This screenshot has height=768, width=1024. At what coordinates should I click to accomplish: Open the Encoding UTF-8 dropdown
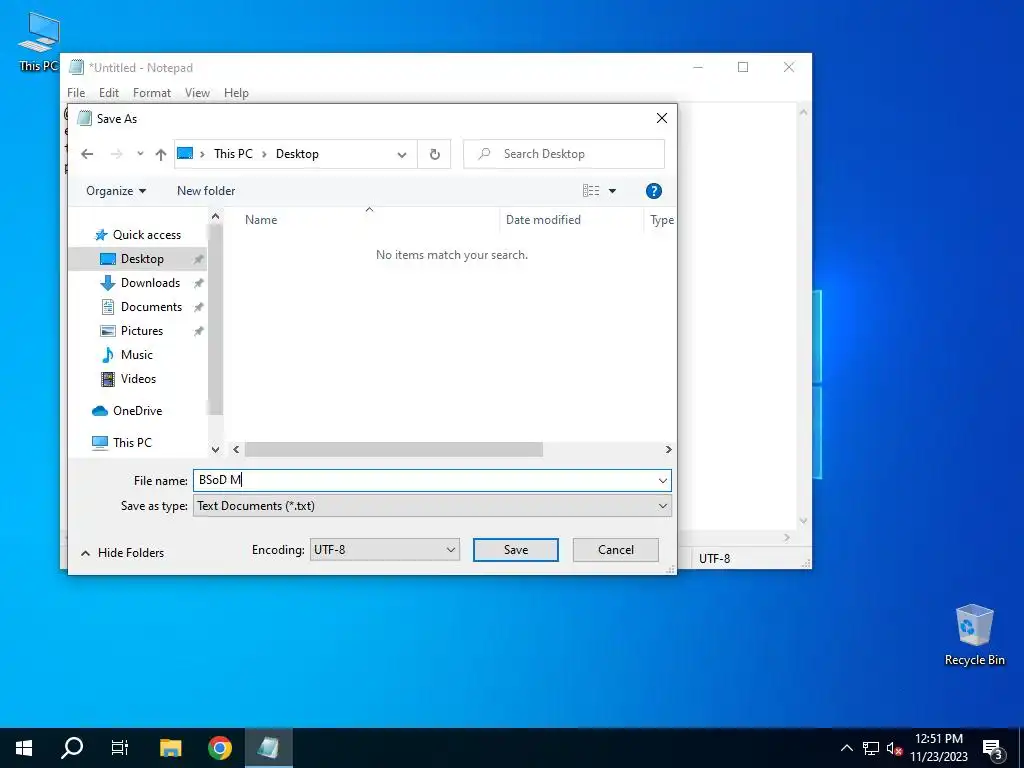(x=385, y=550)
